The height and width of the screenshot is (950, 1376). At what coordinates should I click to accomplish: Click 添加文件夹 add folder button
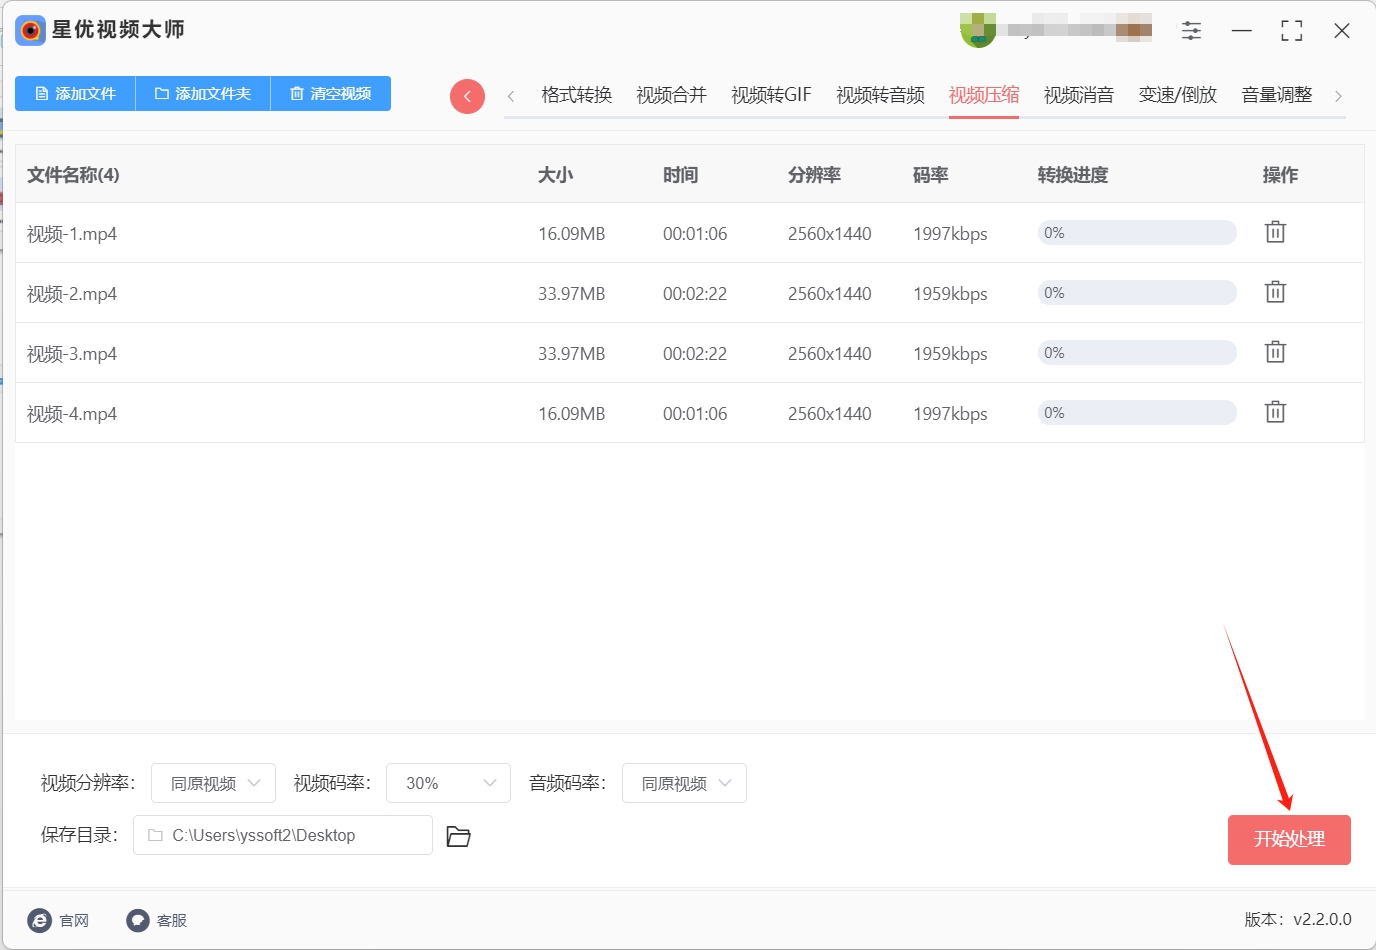tap(203, 93)
